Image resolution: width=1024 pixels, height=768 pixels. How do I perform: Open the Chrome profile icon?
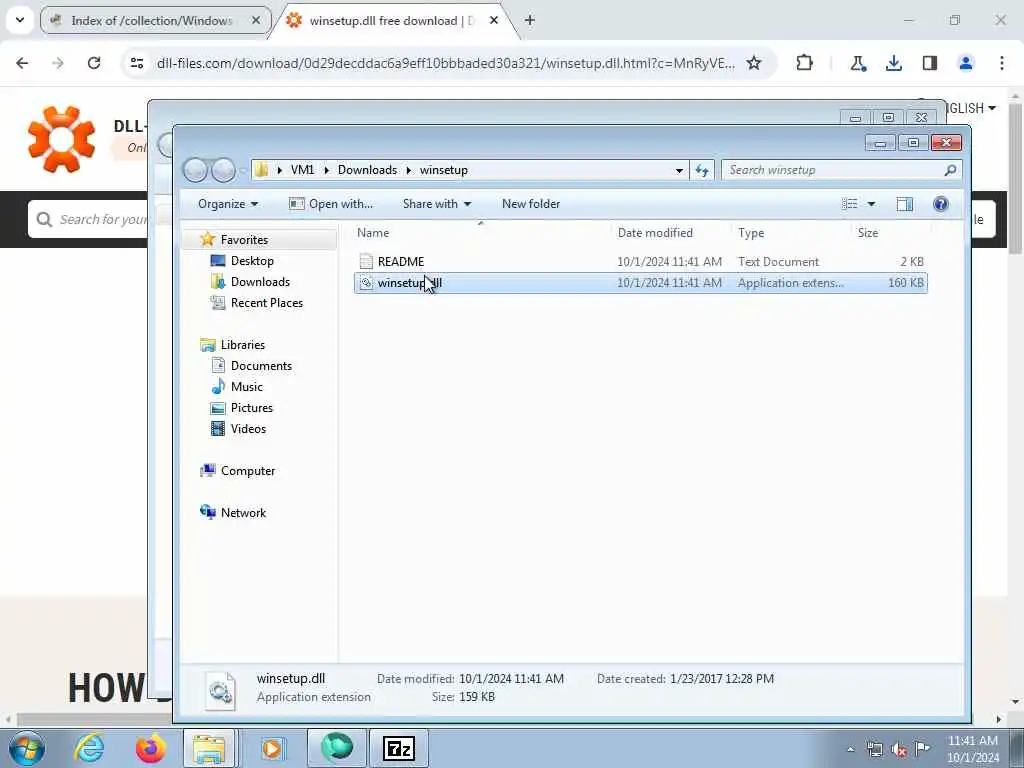click(x=966, y=63)
